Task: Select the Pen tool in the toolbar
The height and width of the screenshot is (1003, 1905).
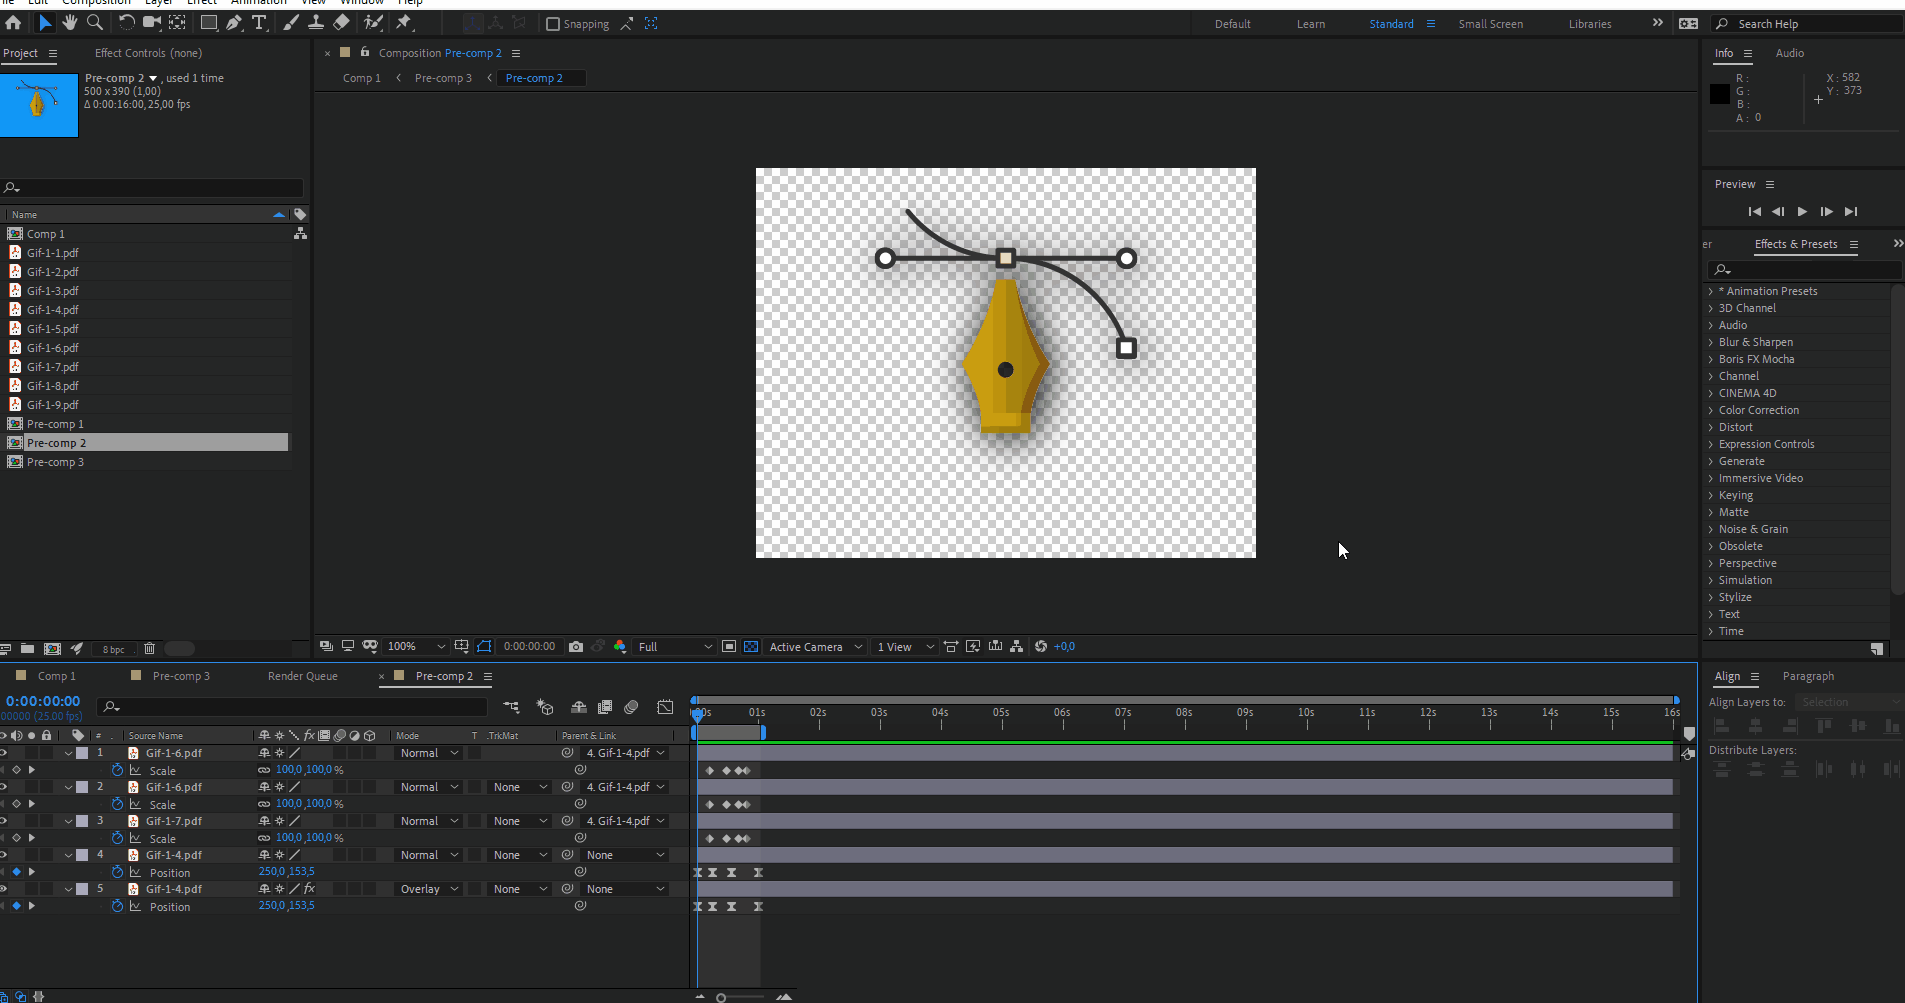Action: click(x=234, y=22)
